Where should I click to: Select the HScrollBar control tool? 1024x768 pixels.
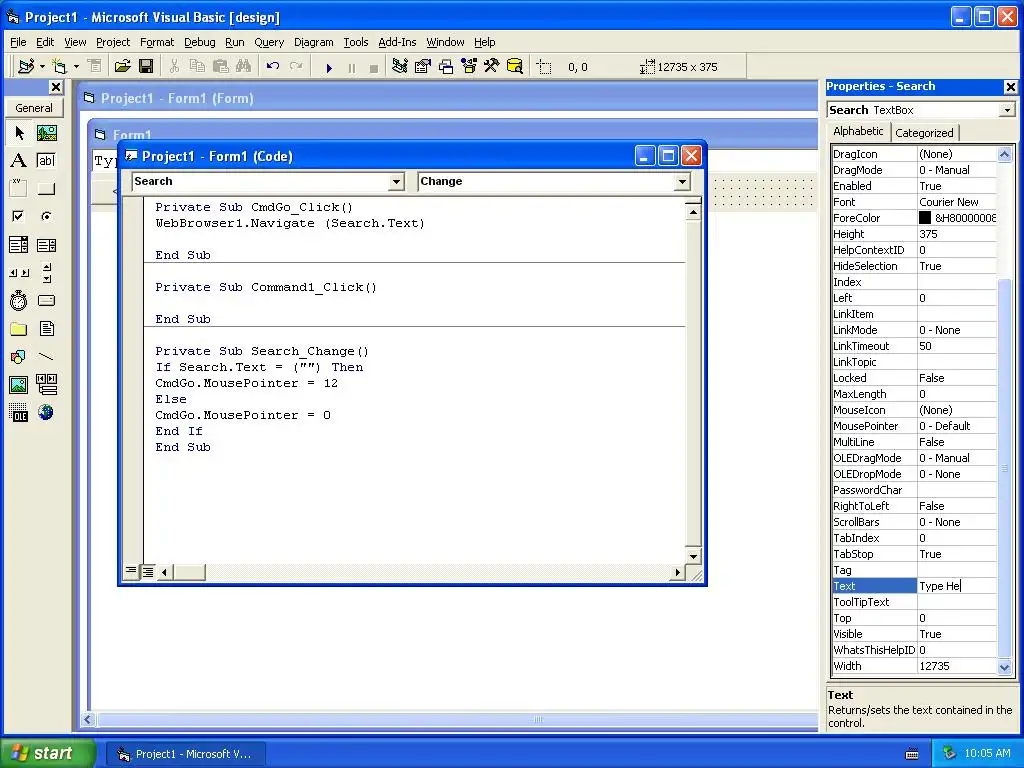tap(19, 272)
